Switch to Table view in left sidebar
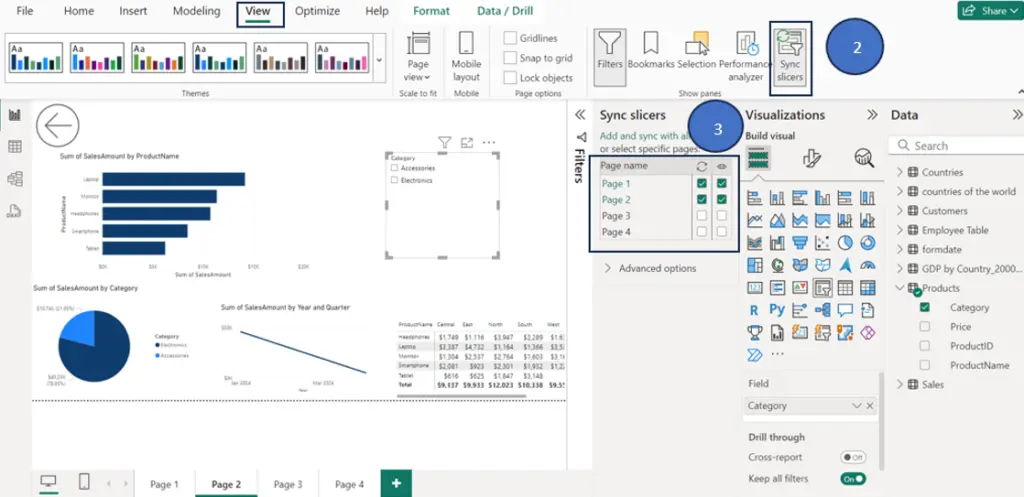The height and width of the screenshot is (497, 1024). 14,147
